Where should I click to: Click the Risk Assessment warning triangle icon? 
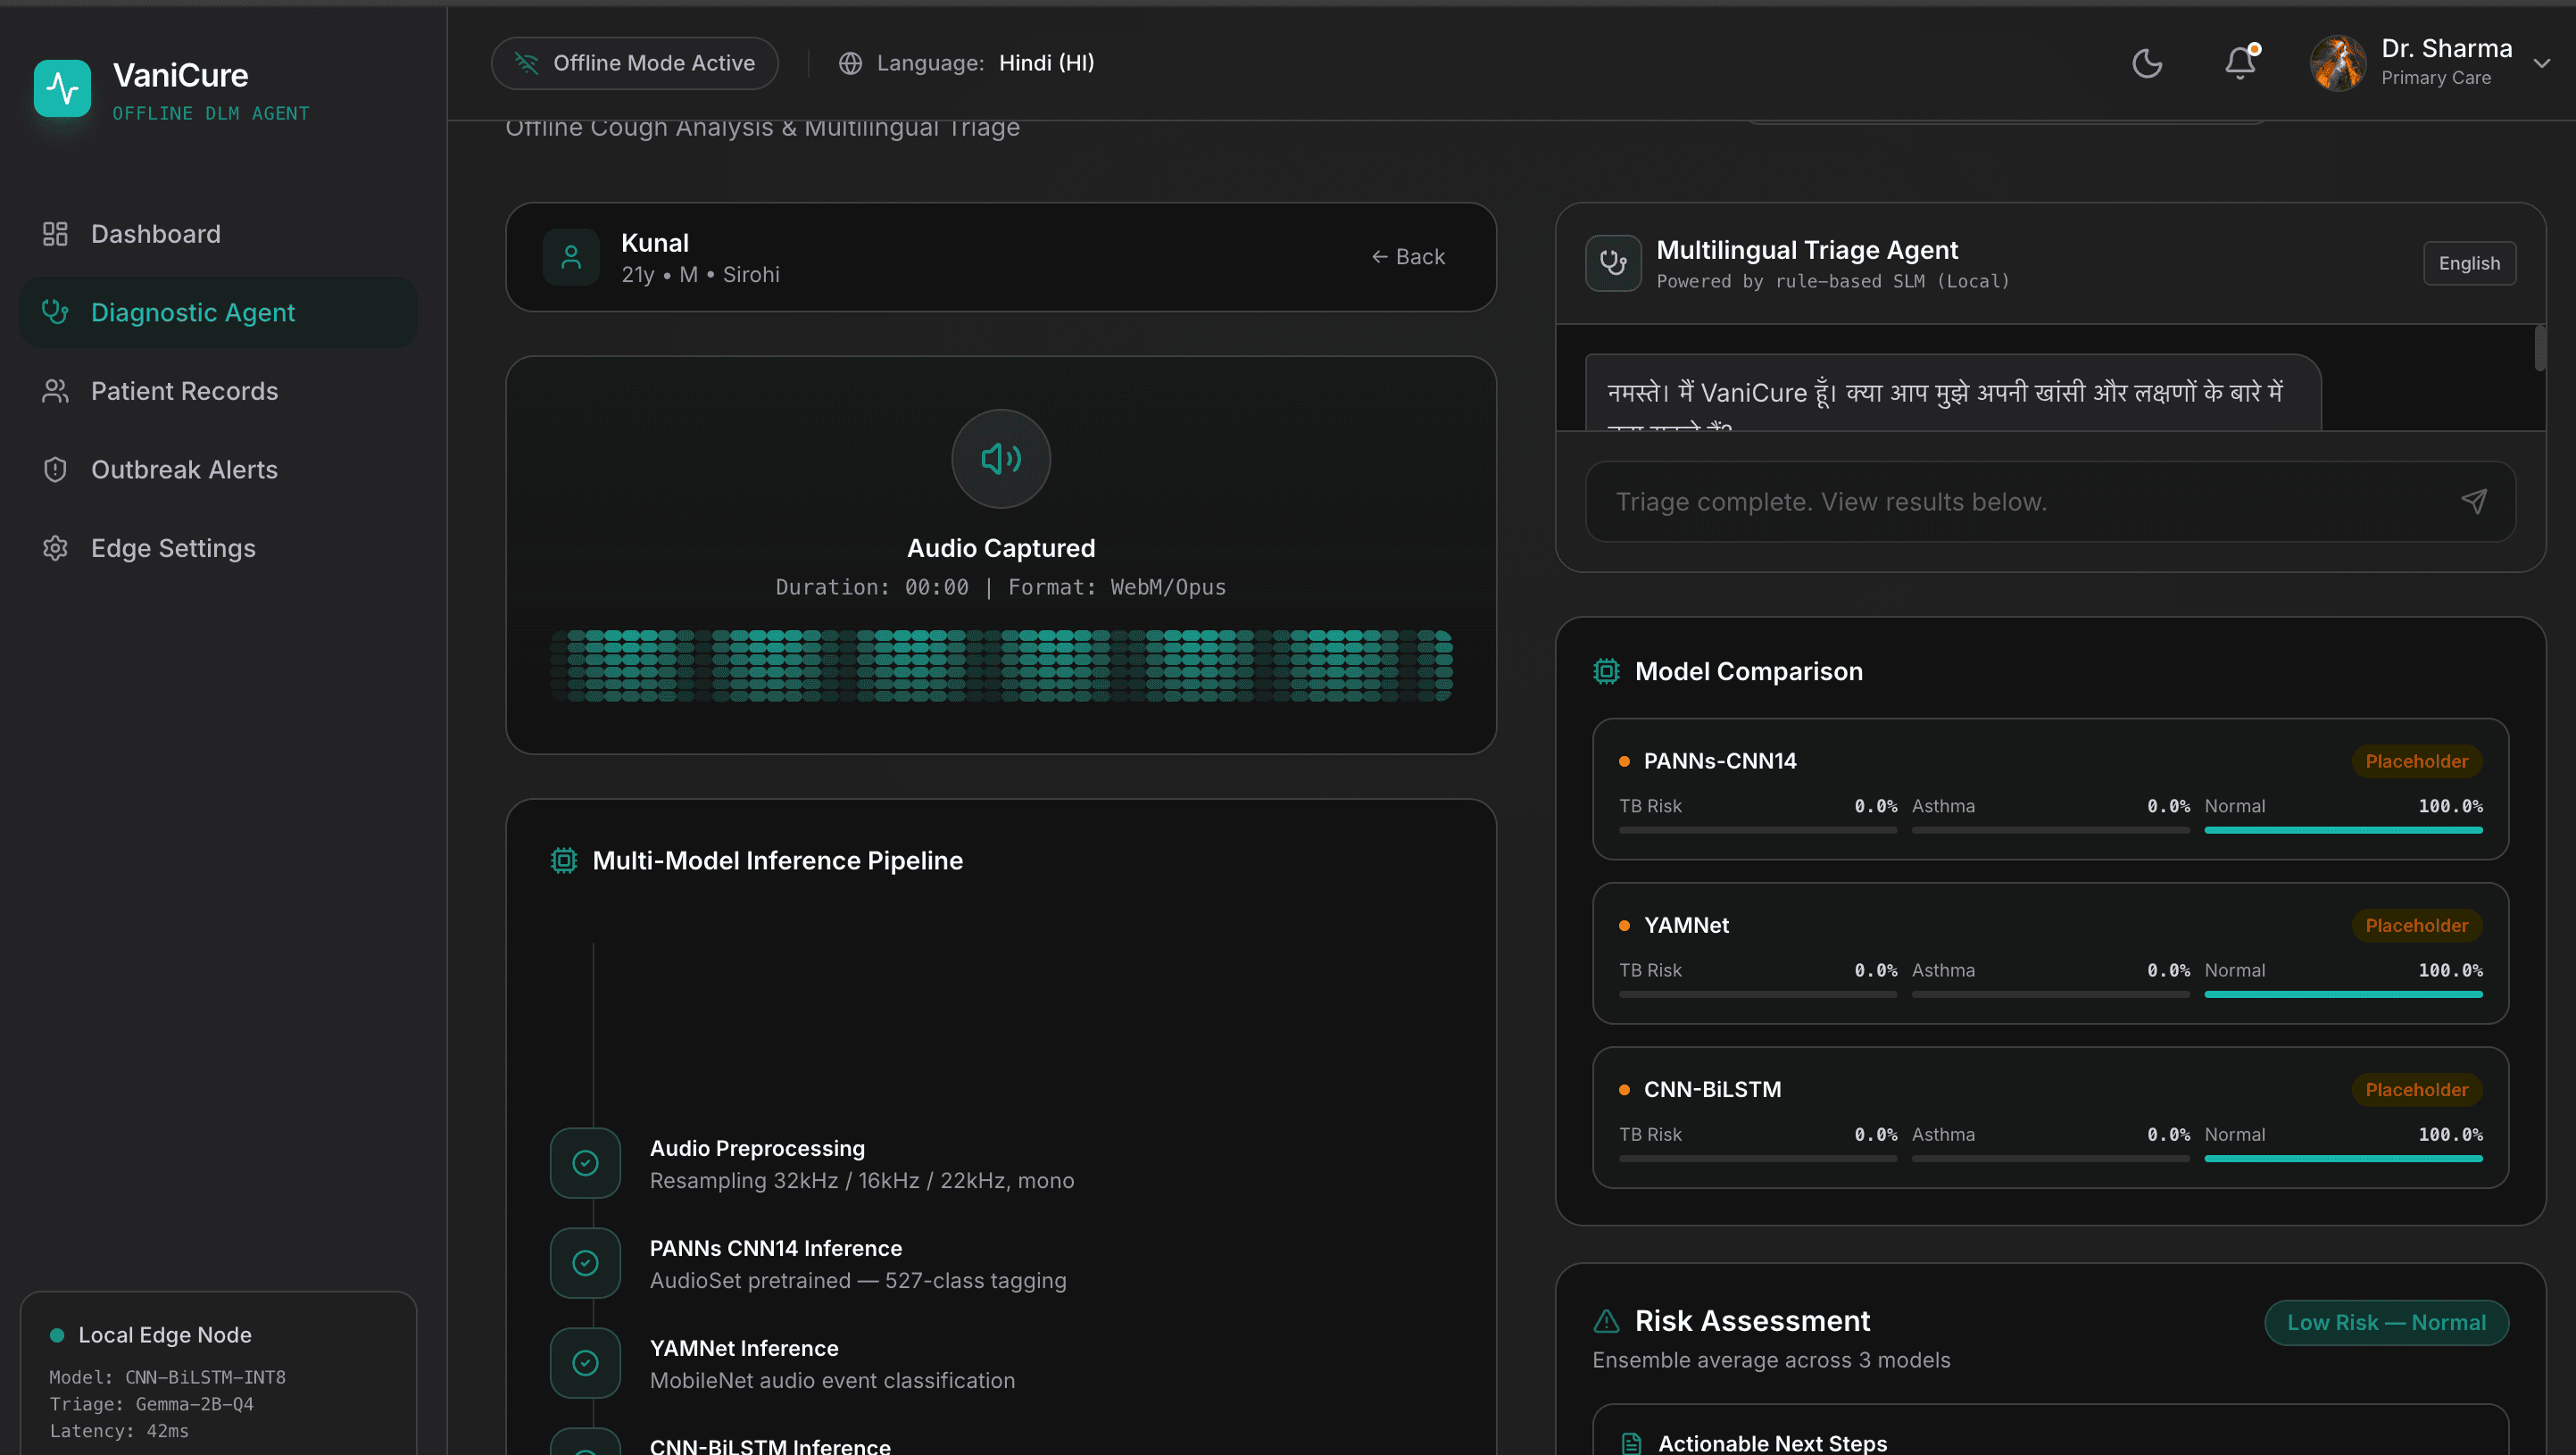tap(1606, 1321)
